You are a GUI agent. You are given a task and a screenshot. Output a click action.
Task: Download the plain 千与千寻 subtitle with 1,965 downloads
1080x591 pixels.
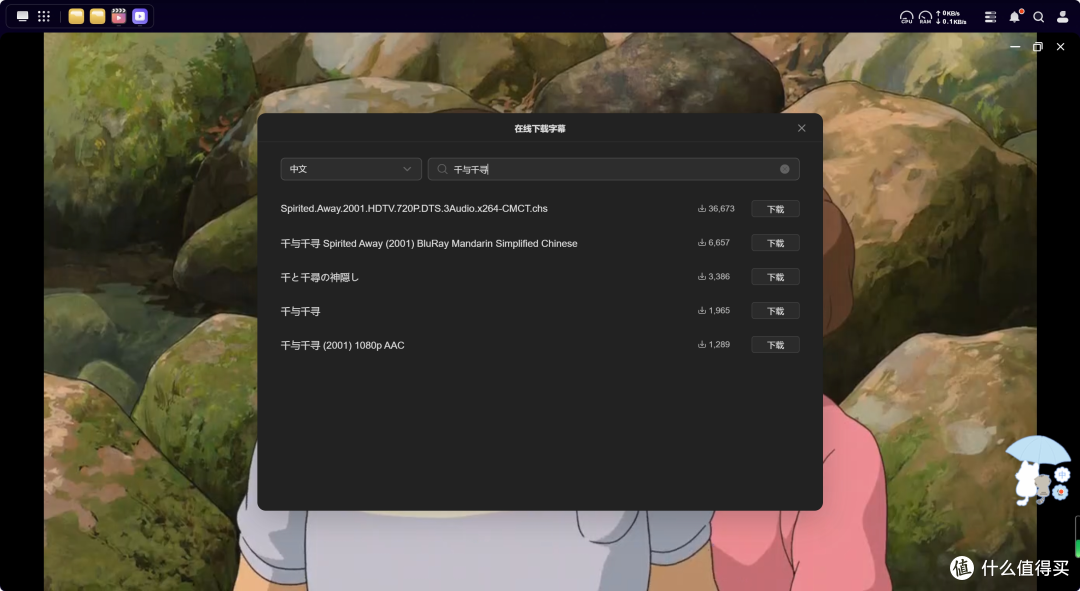775,311
